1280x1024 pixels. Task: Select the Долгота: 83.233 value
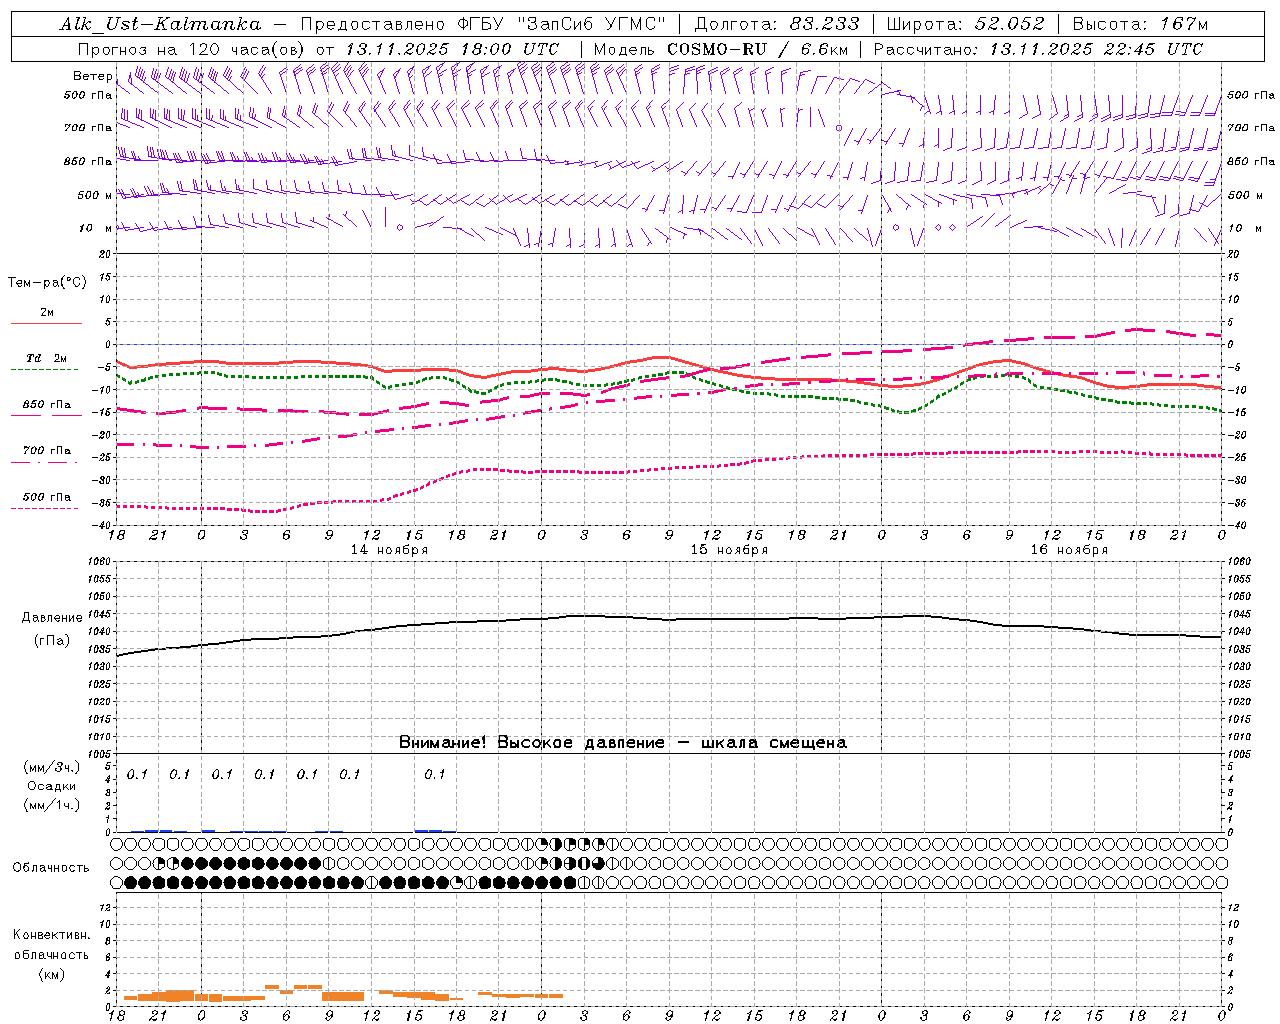click(x=775, y=25)
